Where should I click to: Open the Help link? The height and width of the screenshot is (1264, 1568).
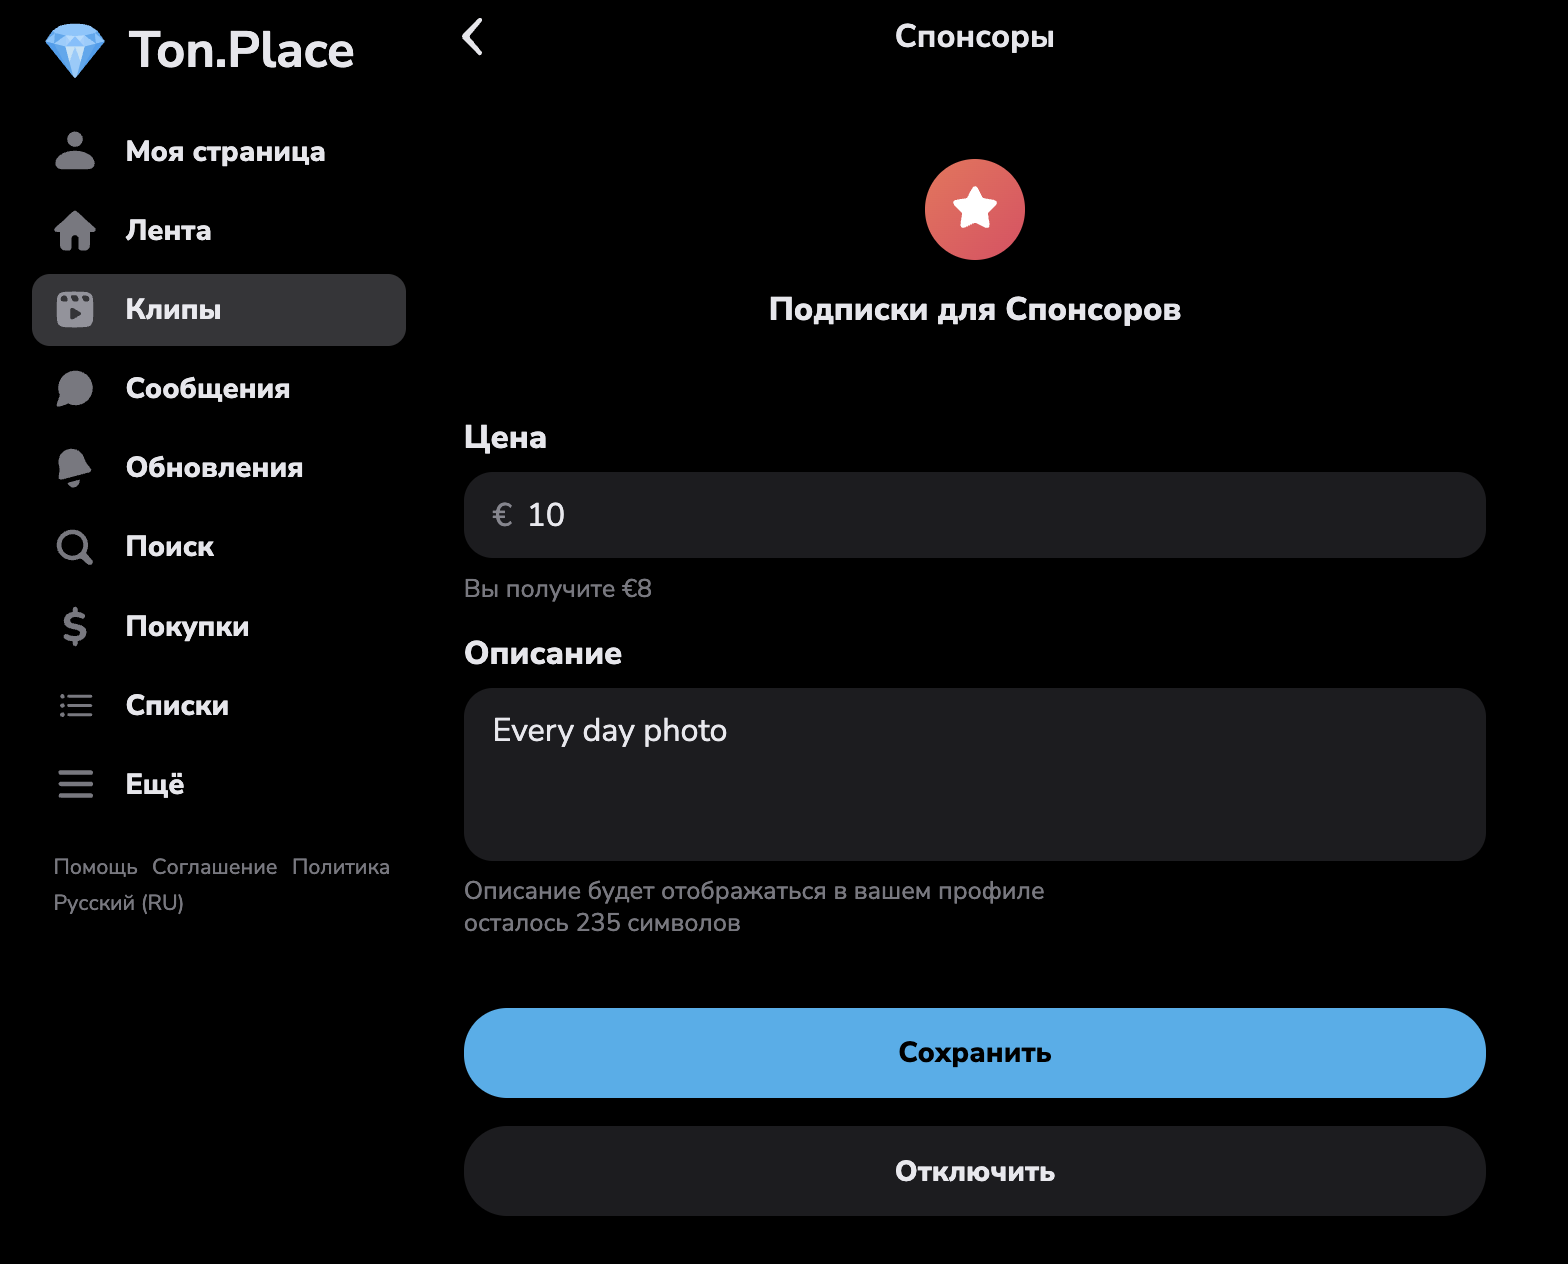95,867
